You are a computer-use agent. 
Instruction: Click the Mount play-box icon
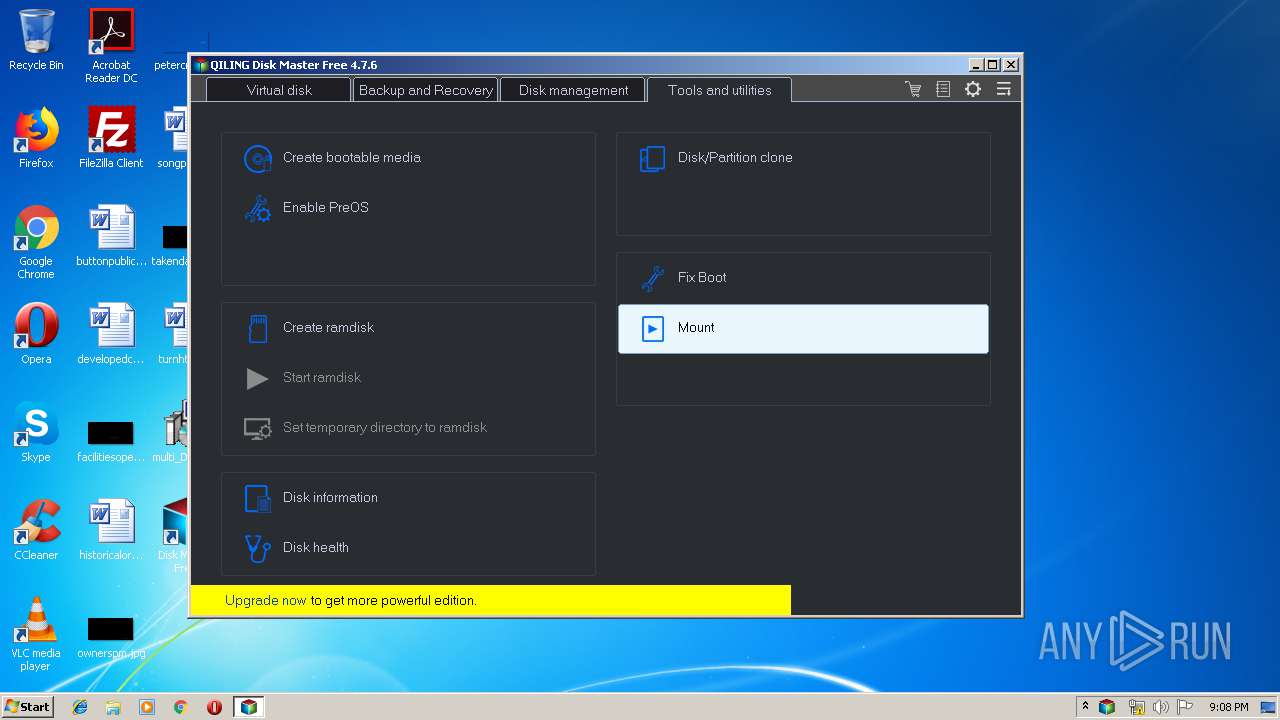point(653,328)
